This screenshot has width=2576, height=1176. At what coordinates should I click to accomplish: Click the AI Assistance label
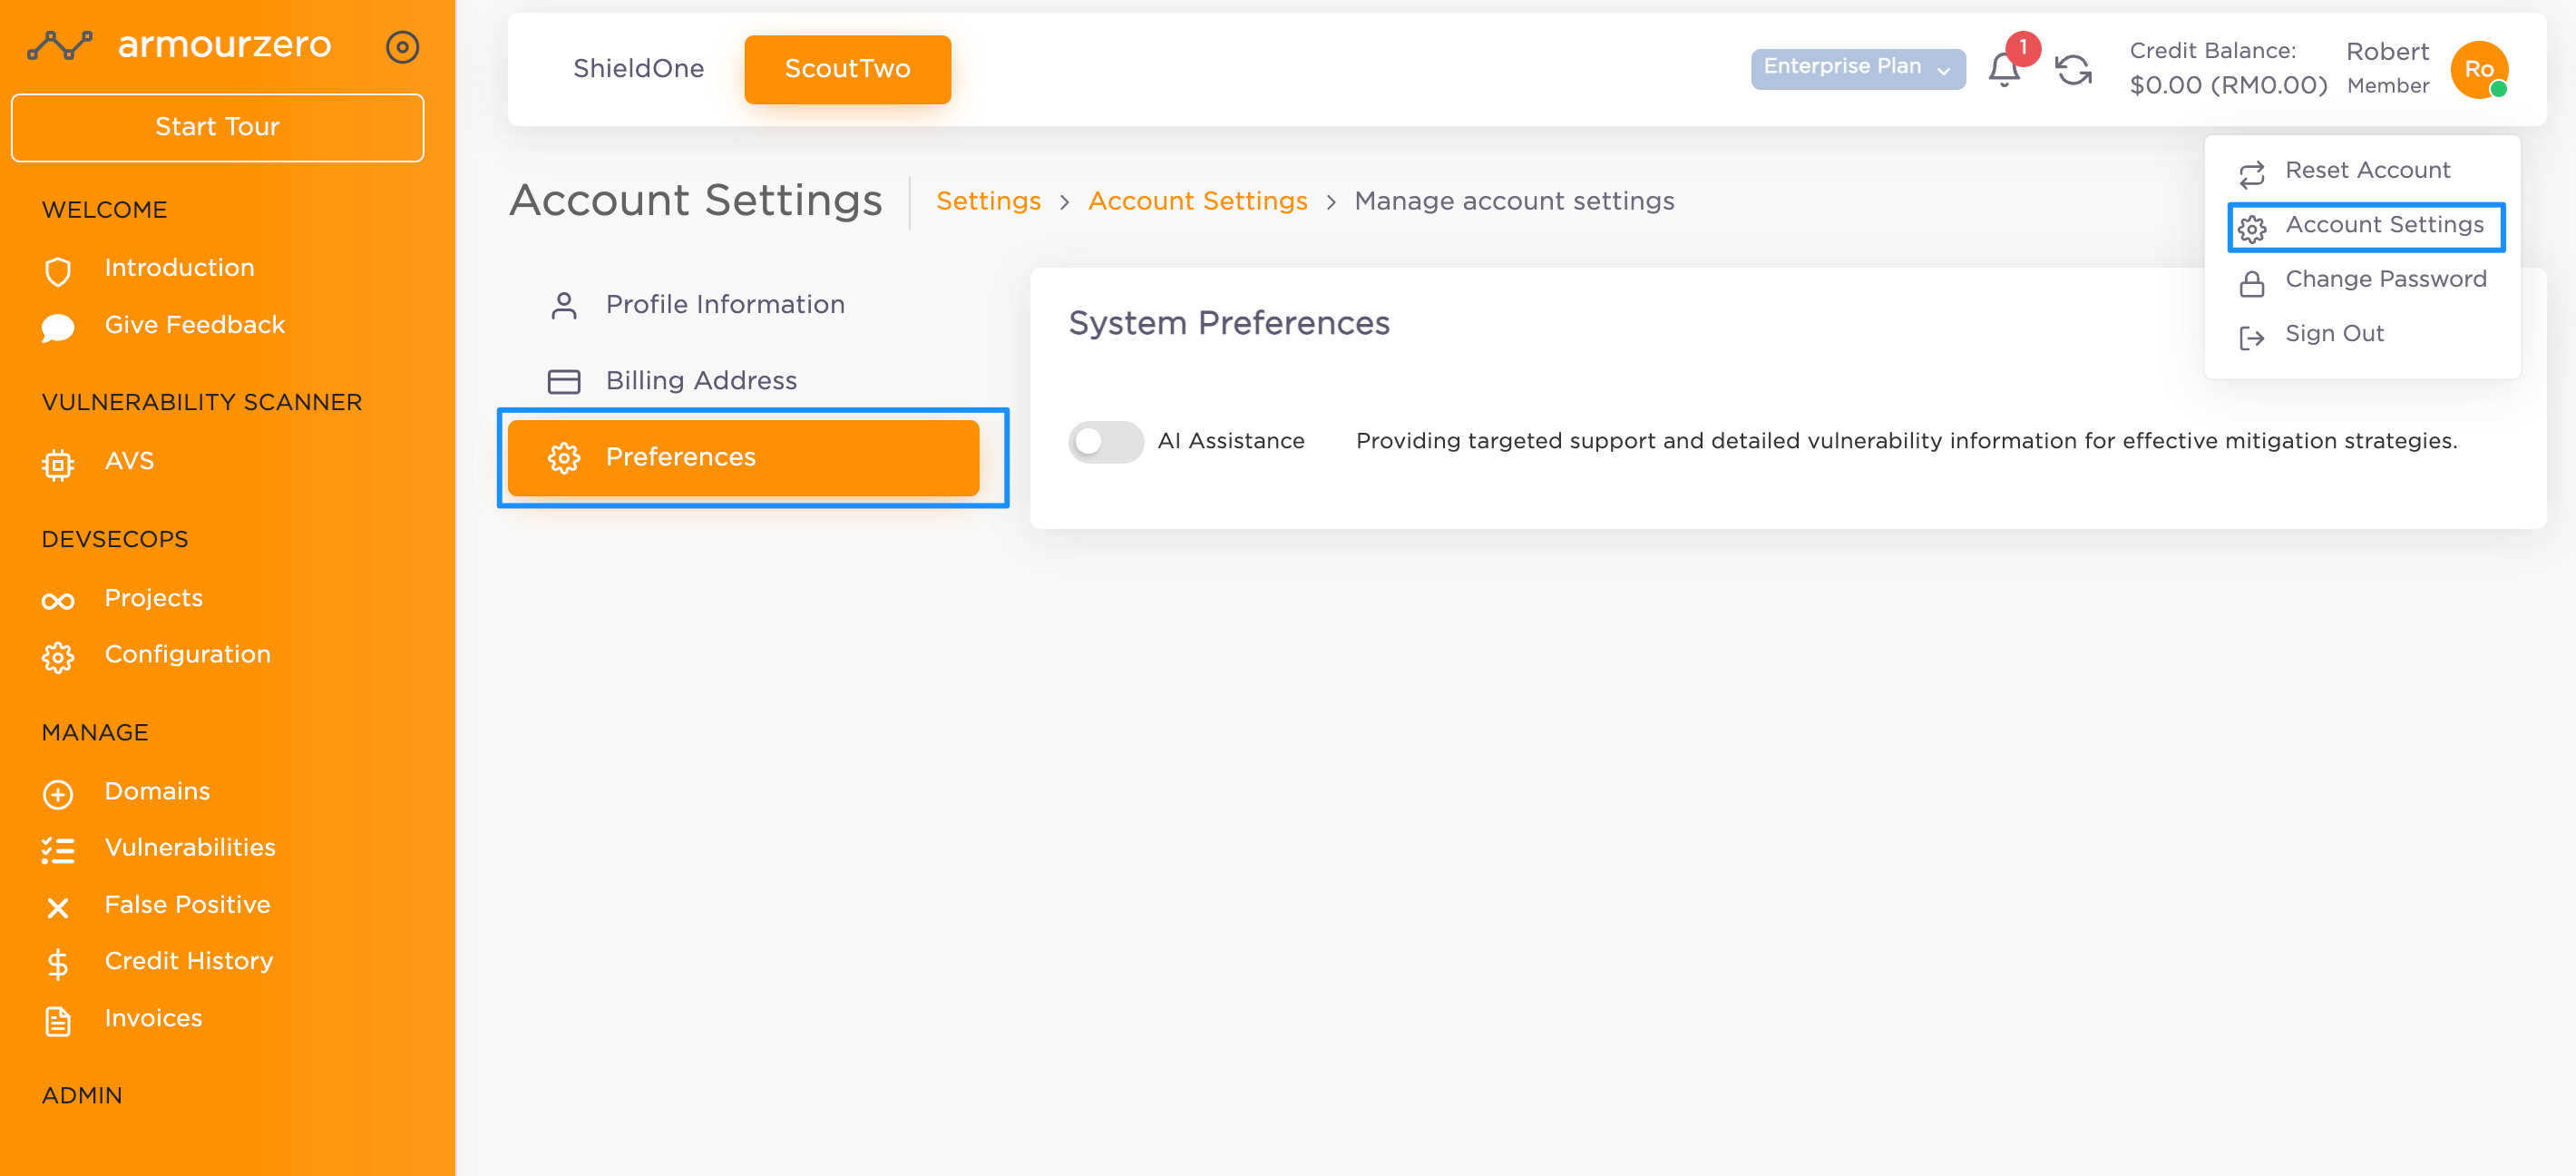click(1230, 441)
